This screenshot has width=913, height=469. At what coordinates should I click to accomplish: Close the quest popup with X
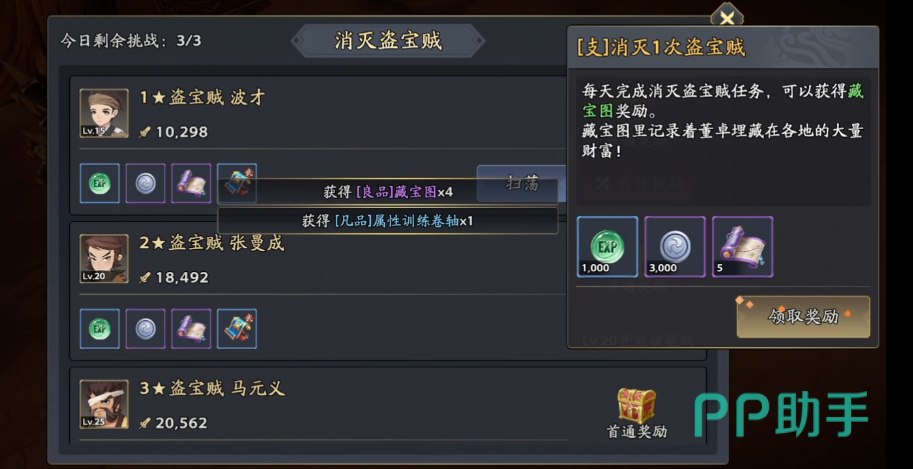pyautogui.click(x=728, y=17)
